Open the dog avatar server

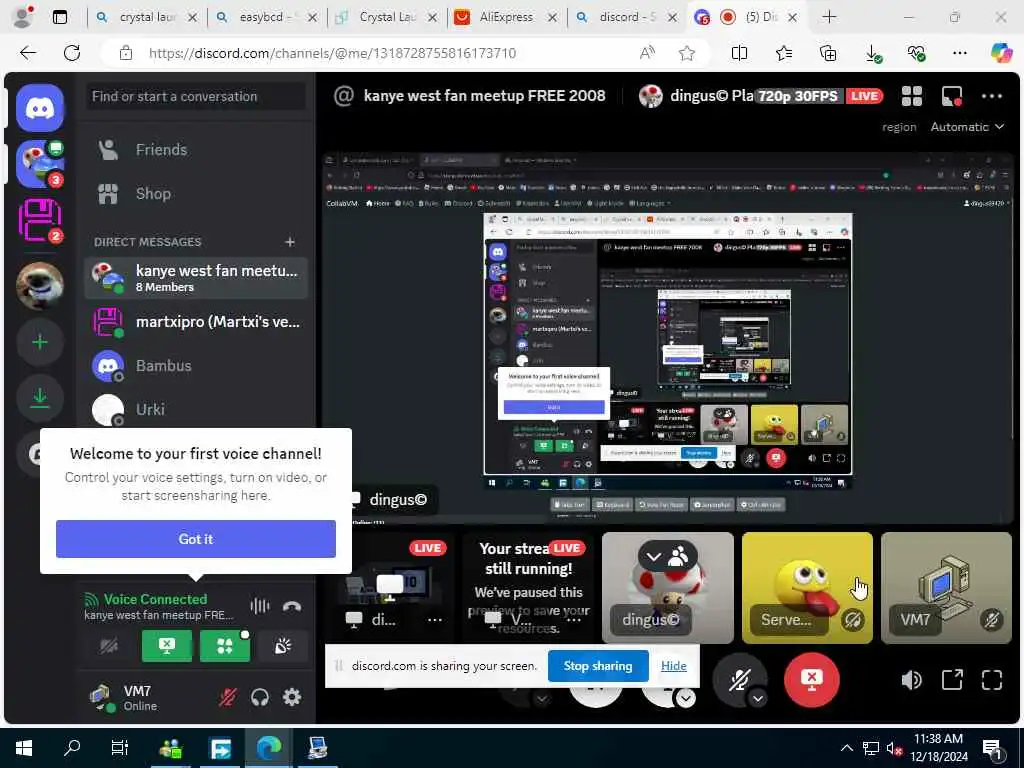click(40, 285)
